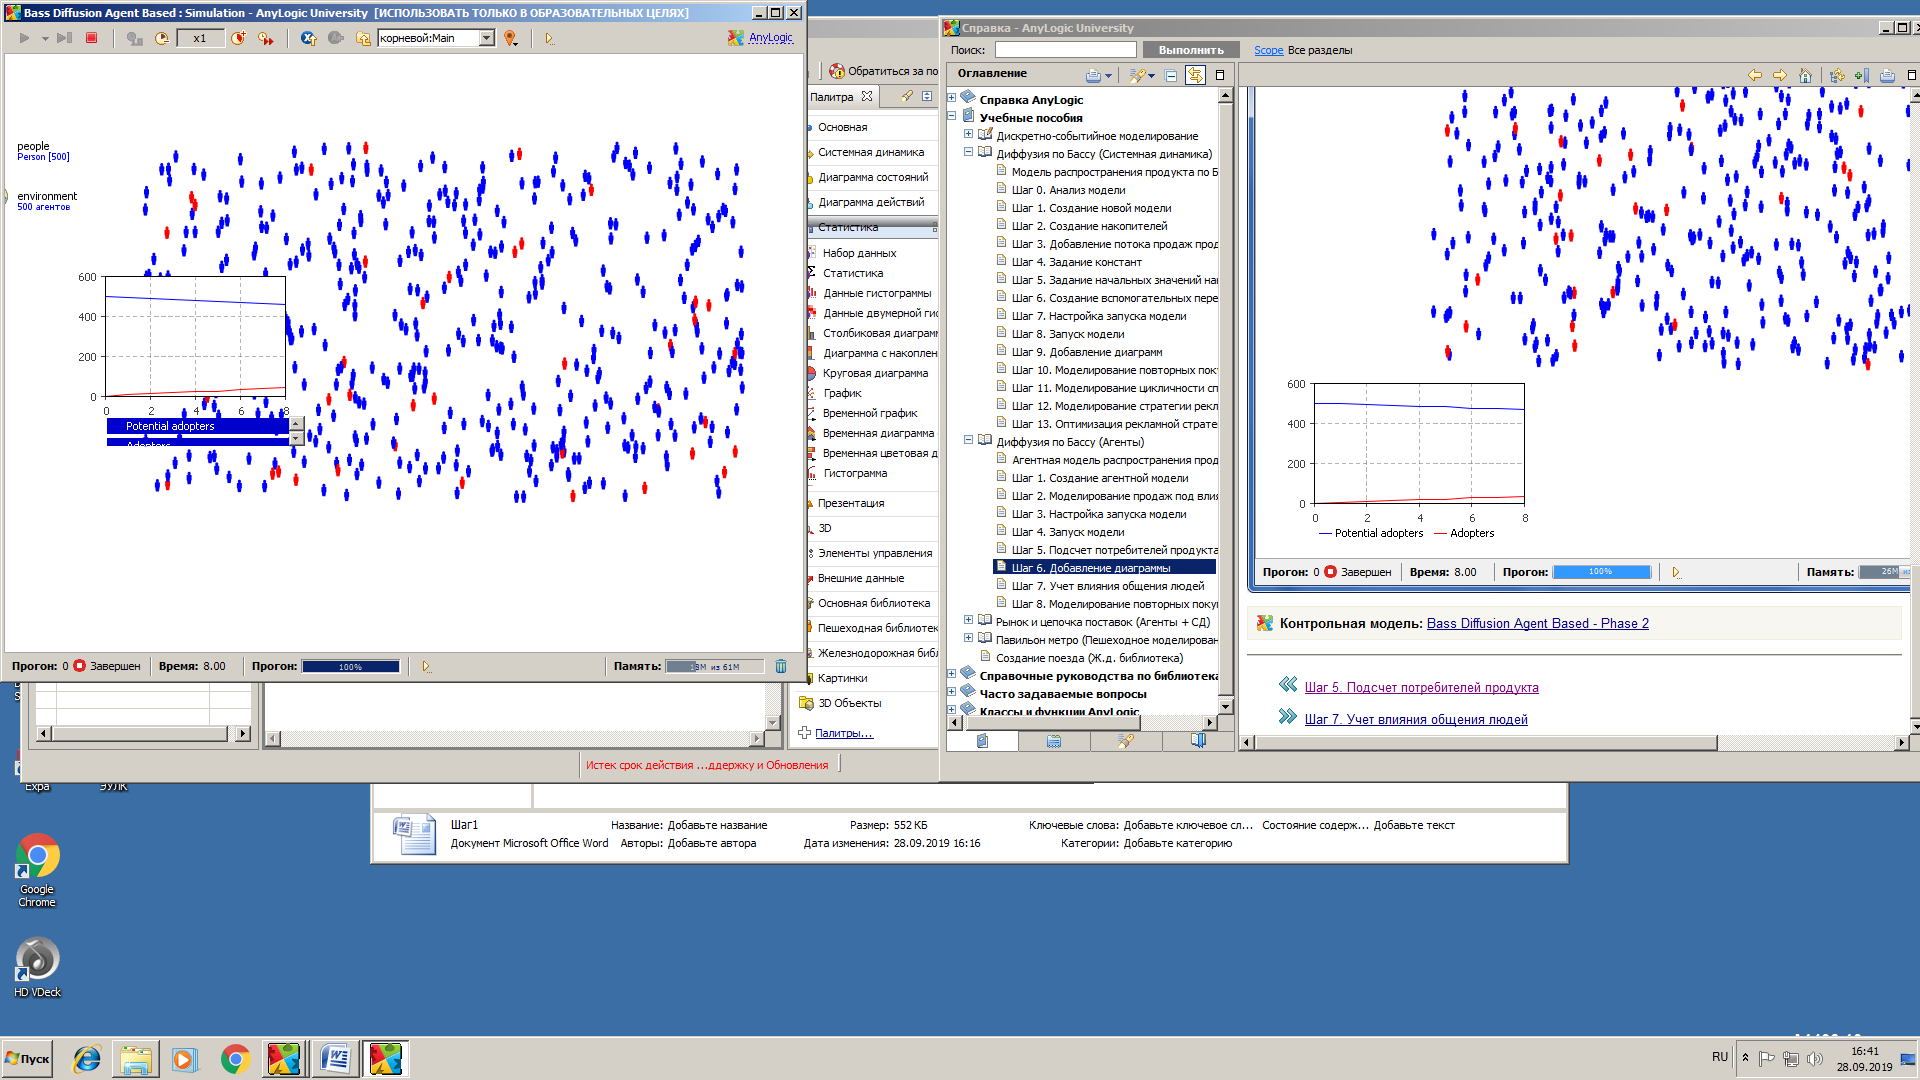Click the Run simulation play icon
The height and width of the screenshot is (1080, 1920).
coord(24,38)
